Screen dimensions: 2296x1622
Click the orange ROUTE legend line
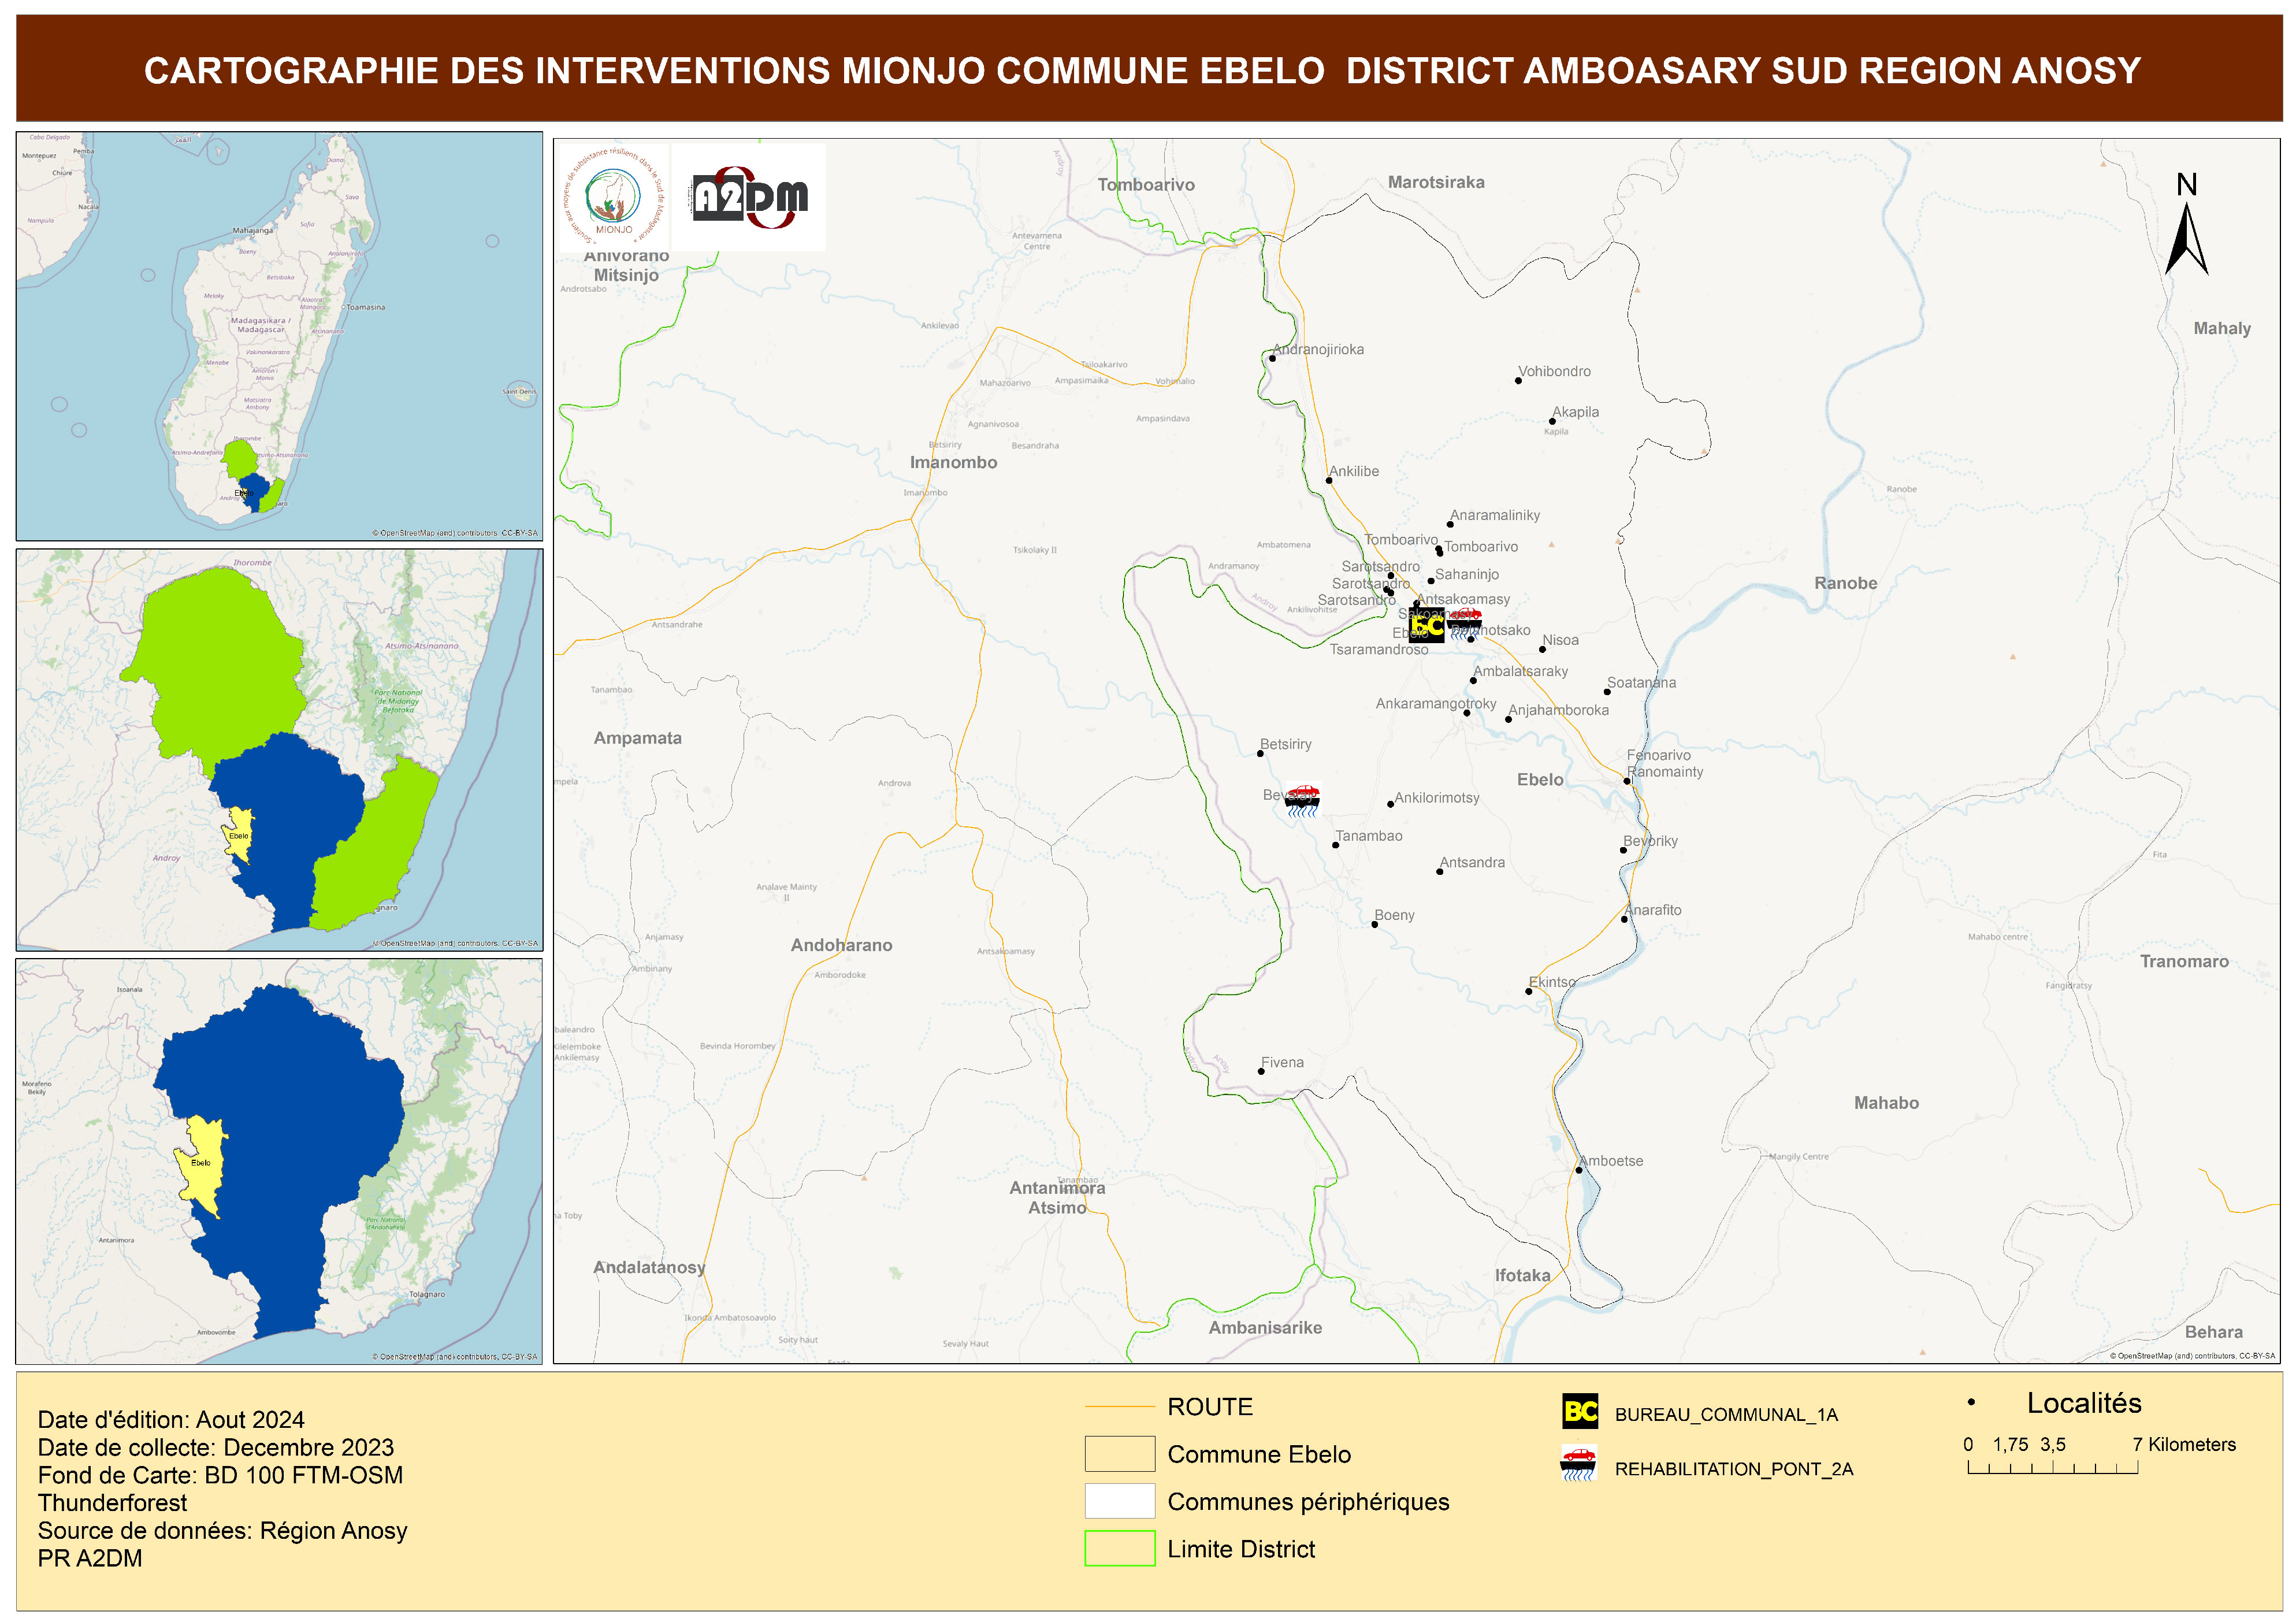click(x=1119, y=1406)
